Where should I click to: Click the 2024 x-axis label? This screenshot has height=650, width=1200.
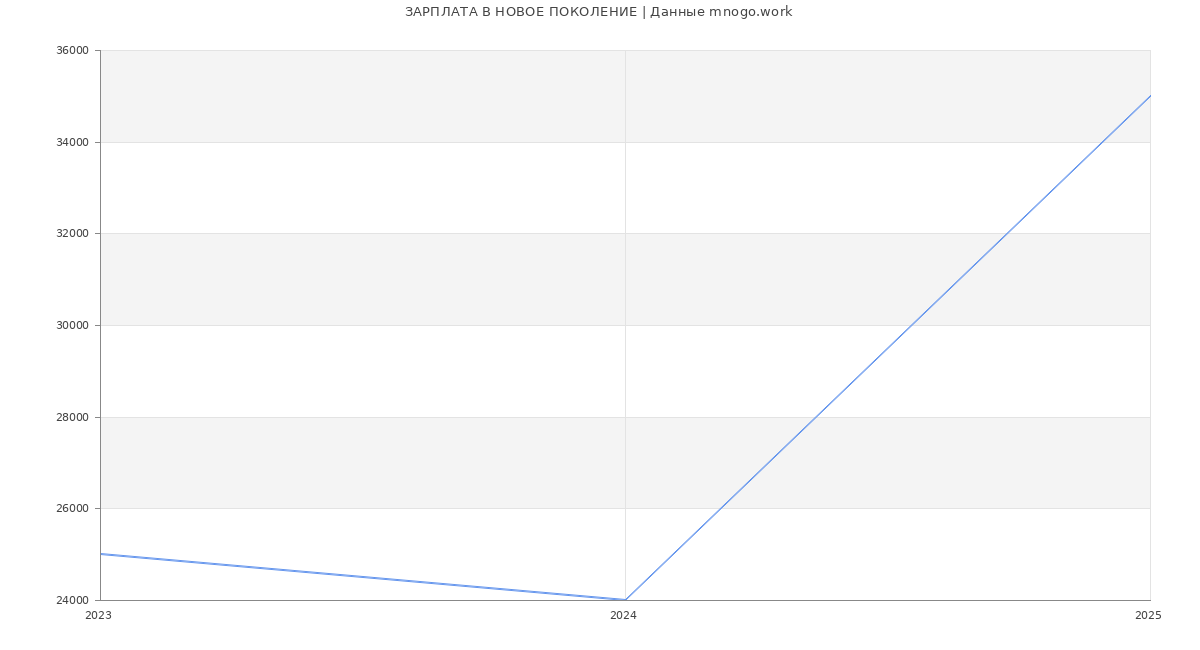tap(623, 616)
